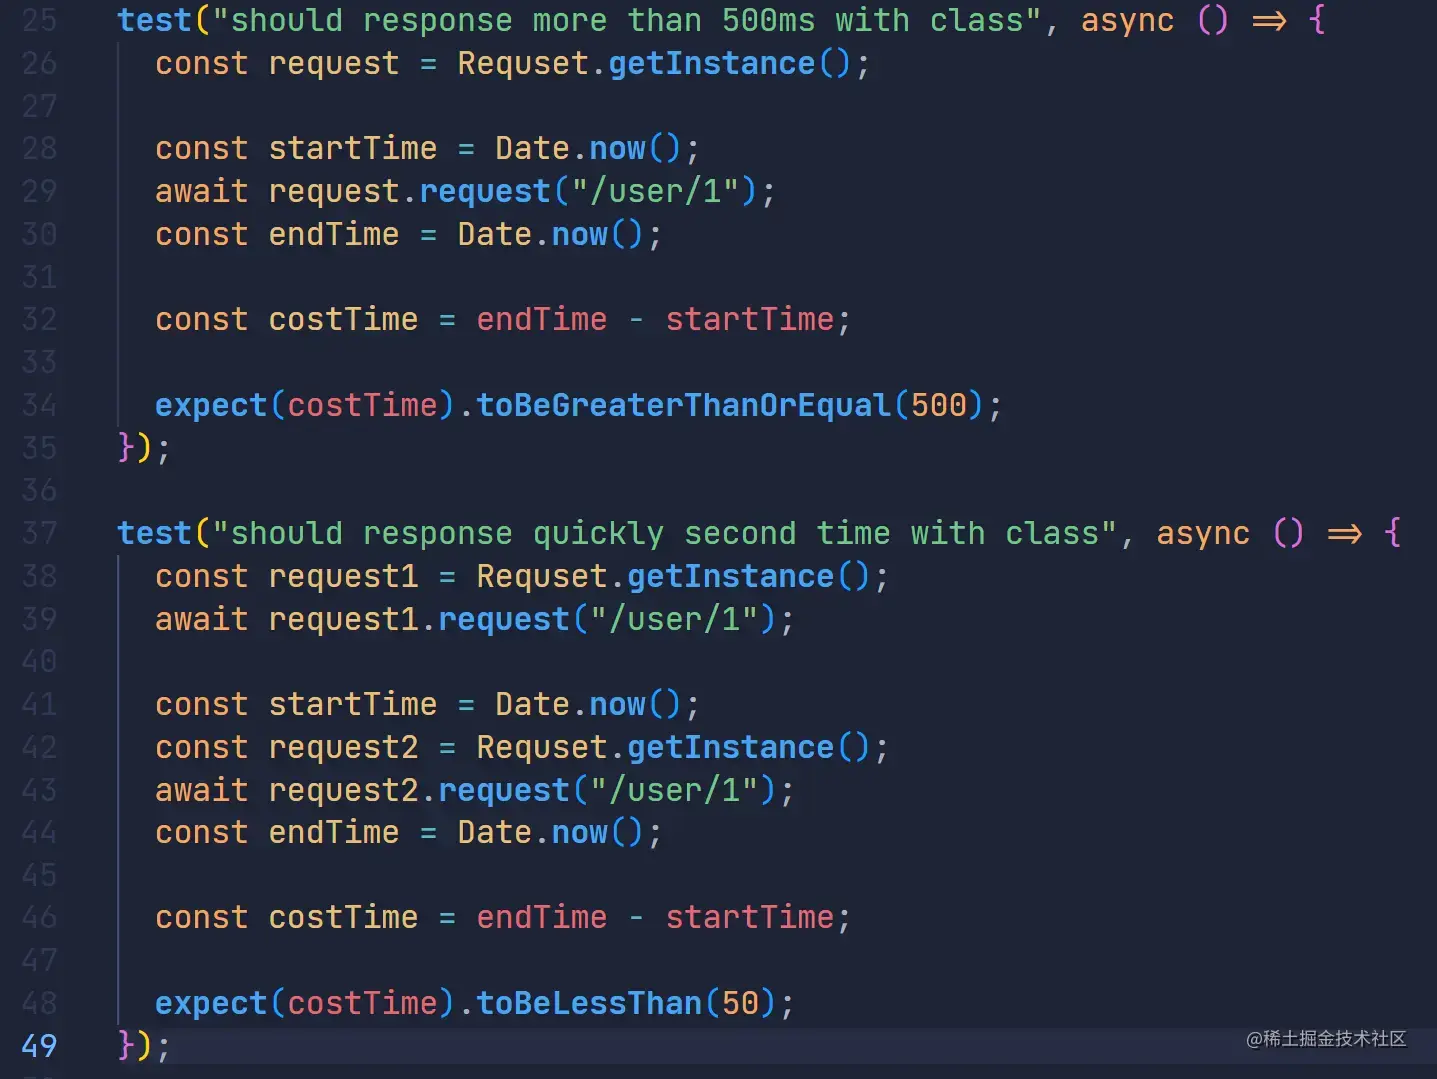Screen dimensions: 1437x1079
Task: Click the toBeLessThan method on line 48
Action: [x=589, y=1003]
